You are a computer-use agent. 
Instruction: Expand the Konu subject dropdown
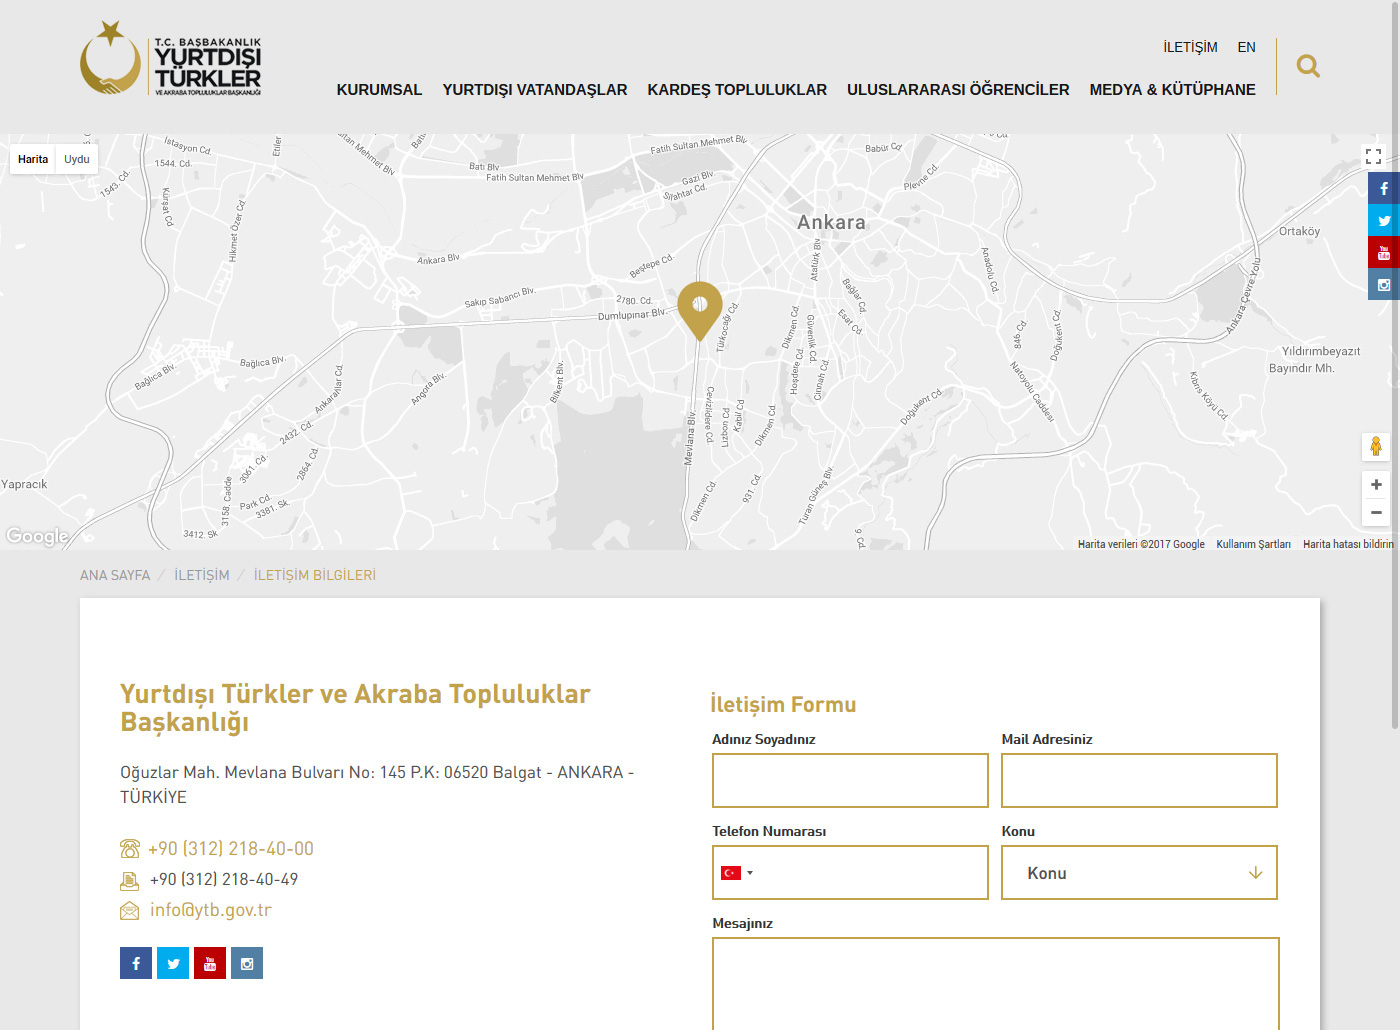[1139, 873]
